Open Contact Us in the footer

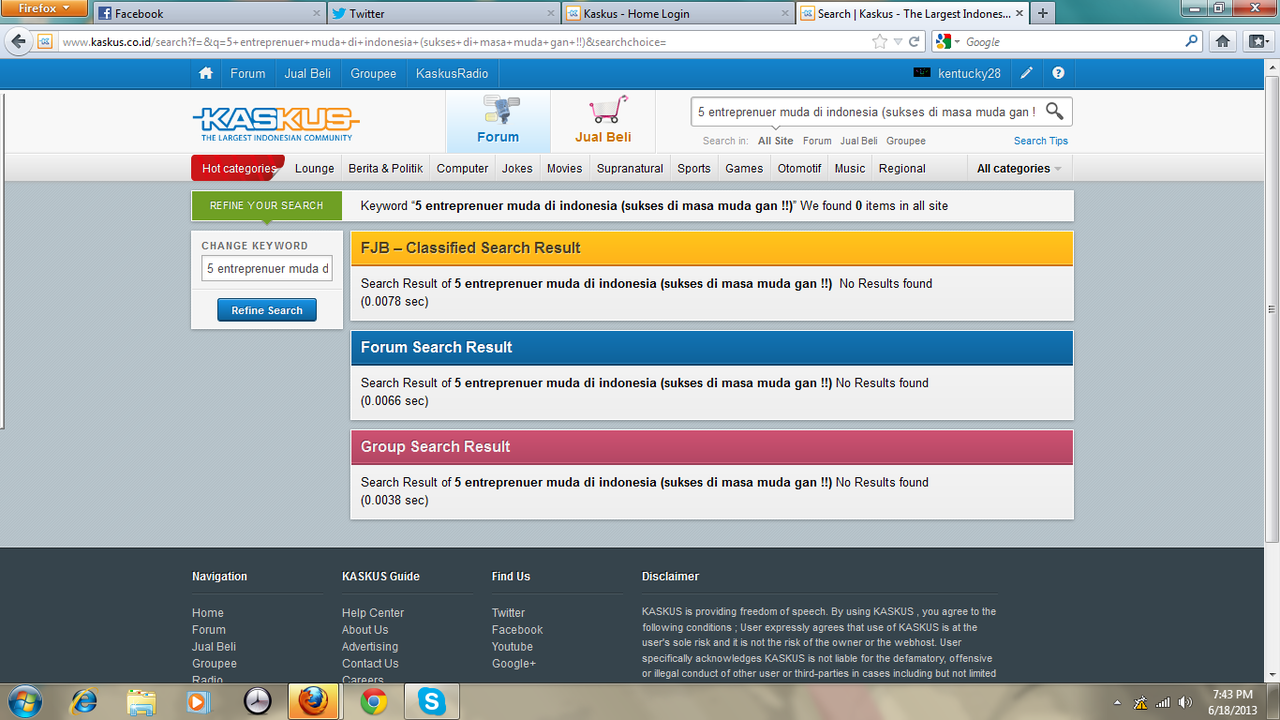tap(370, 664)
